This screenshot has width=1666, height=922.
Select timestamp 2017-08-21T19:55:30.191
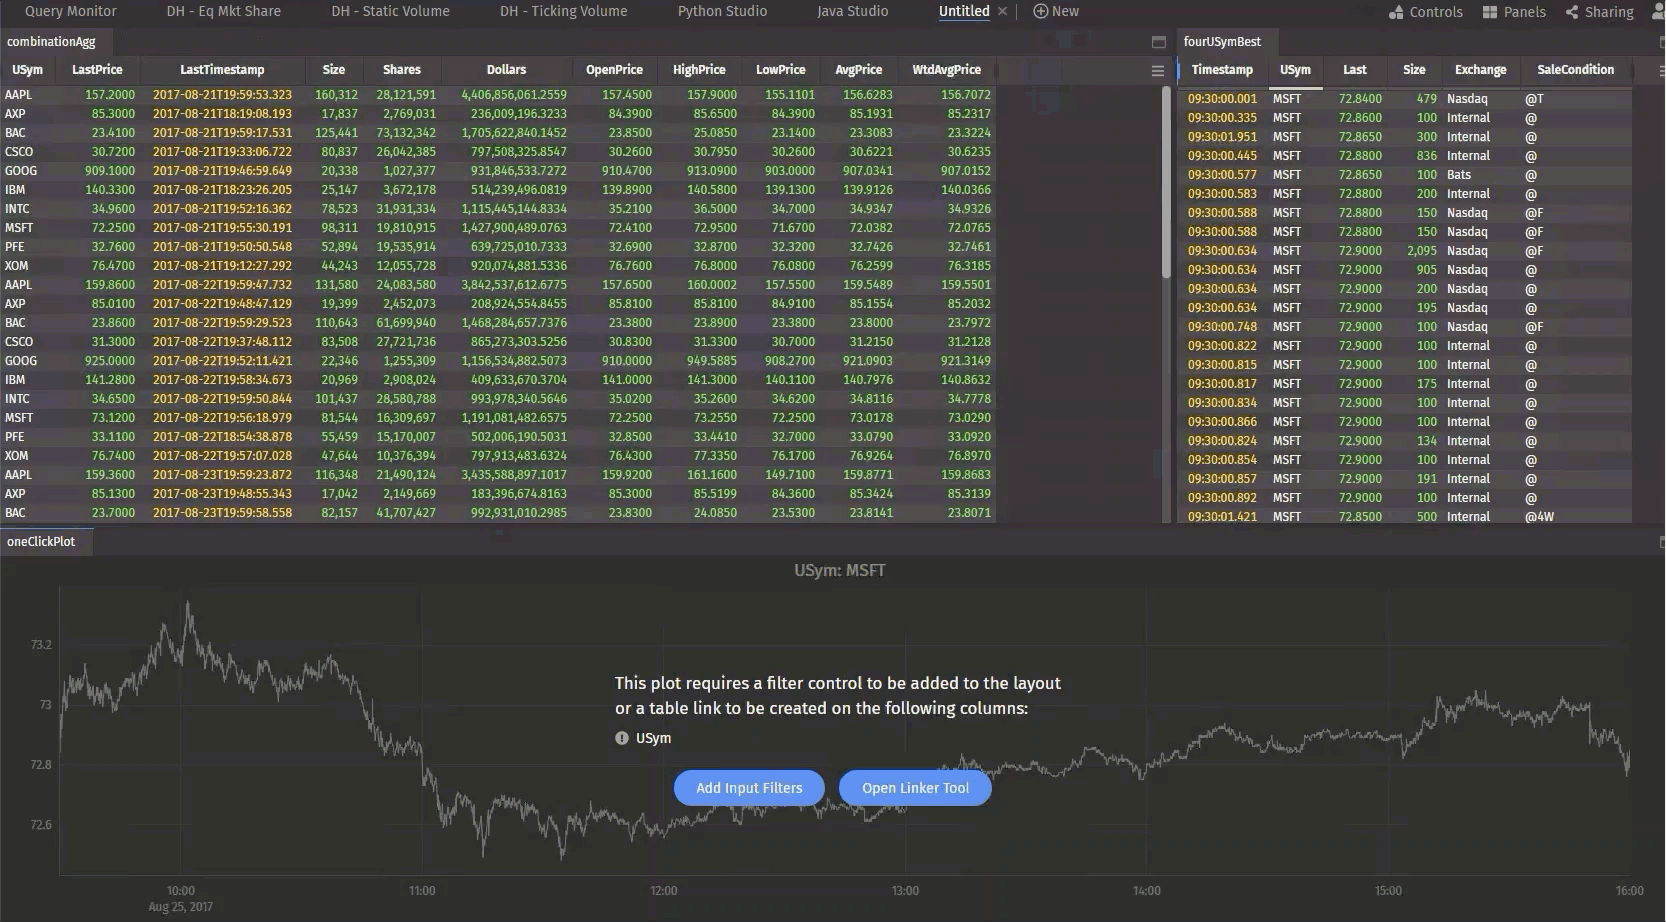[x=222, y=228]
